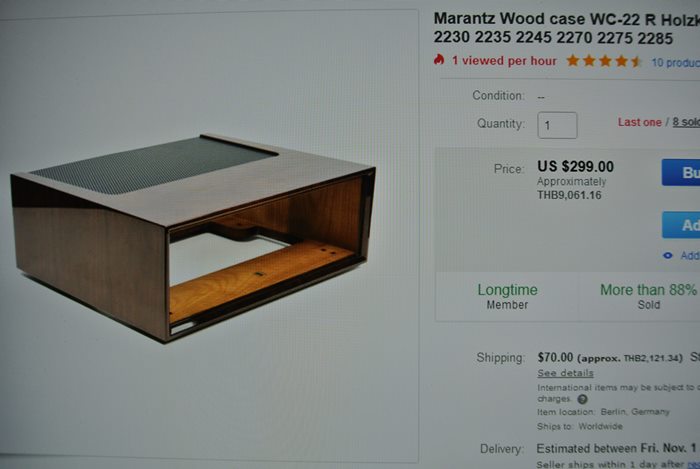Click the Longtime Member badge
700x469 pixels.
pos(508,296)
